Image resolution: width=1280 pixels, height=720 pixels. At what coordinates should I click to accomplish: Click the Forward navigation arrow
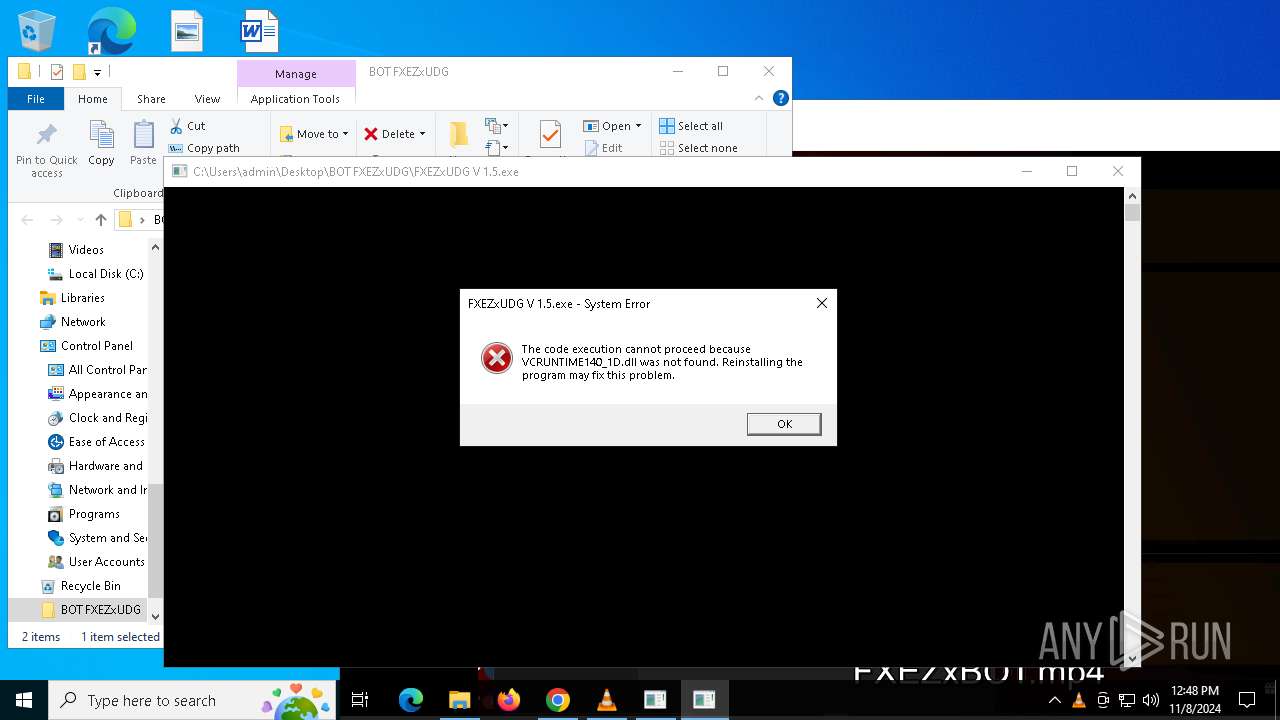coord(56,220)
